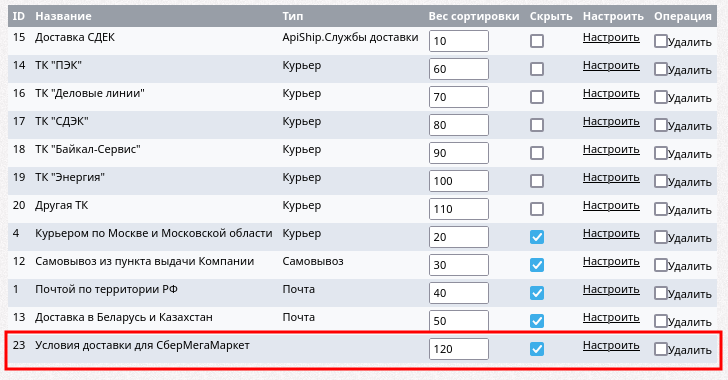Open Настроить link for ТК "Энергия"
The image size is (728, 380).
point(611,177)
